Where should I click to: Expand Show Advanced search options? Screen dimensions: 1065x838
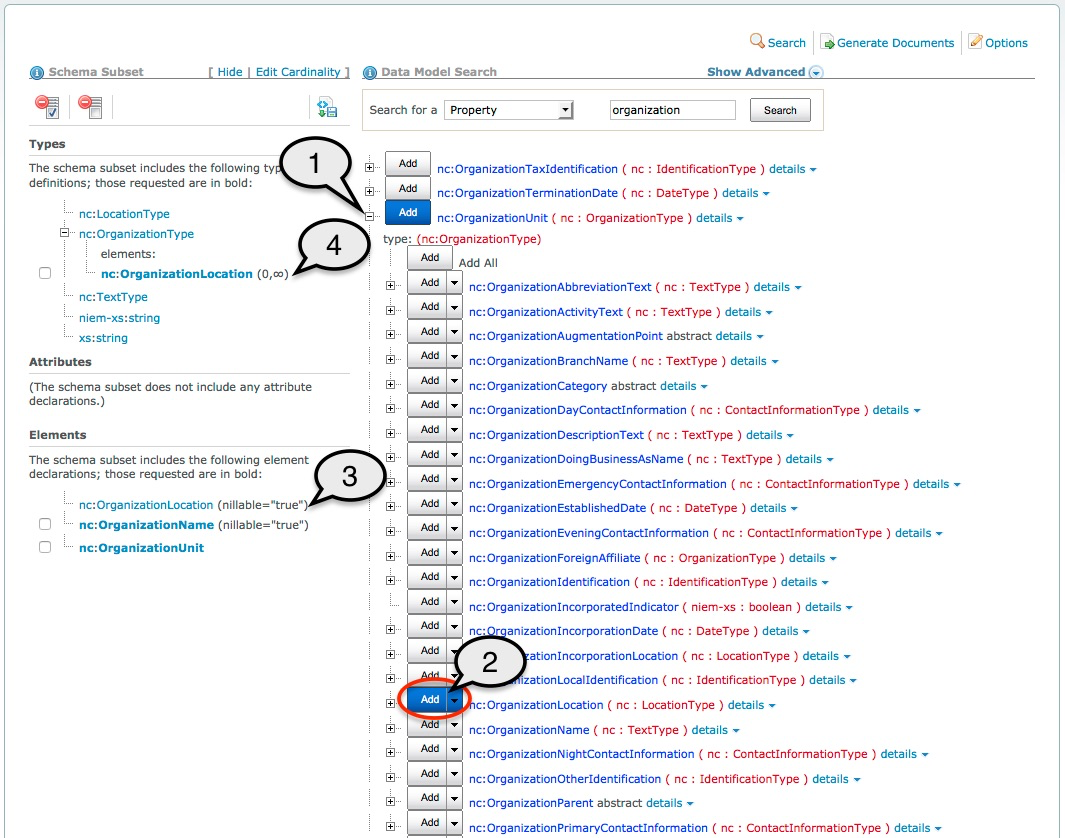815,73
